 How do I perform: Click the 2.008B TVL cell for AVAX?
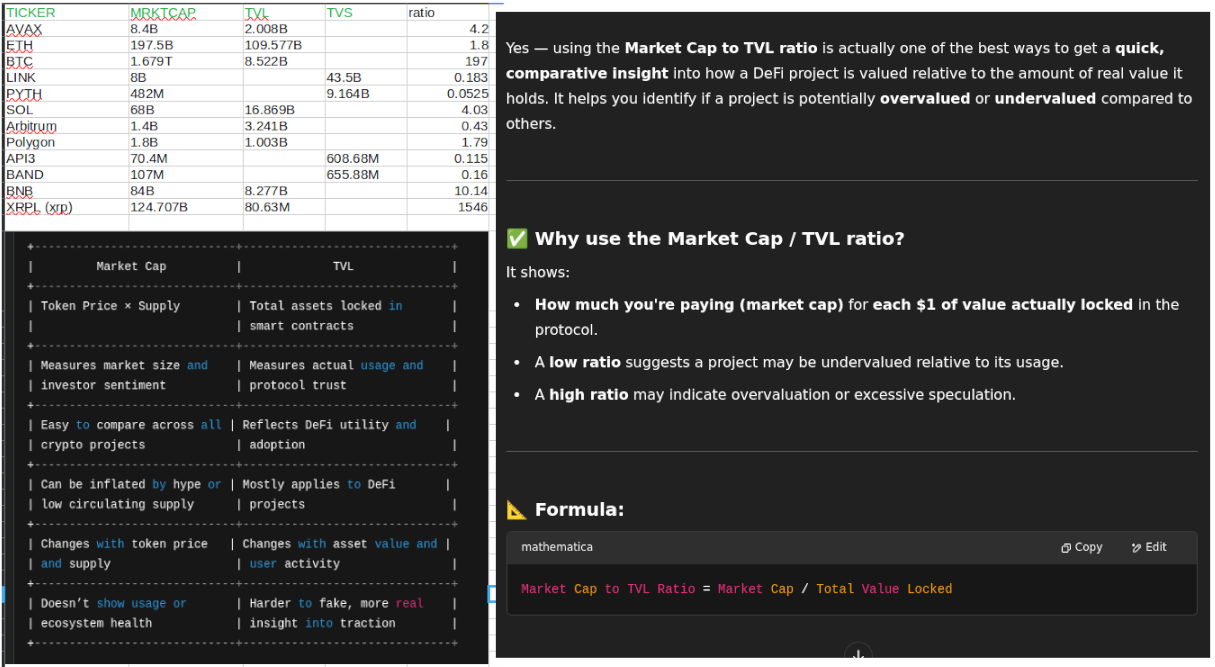click(x=283, y=29)
